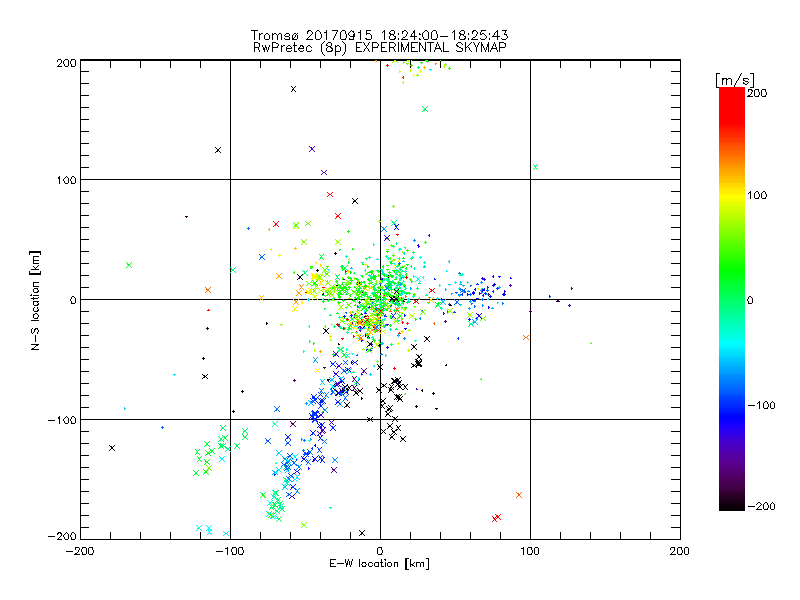Click N-S axis tick label -100

tap(62, 420)
